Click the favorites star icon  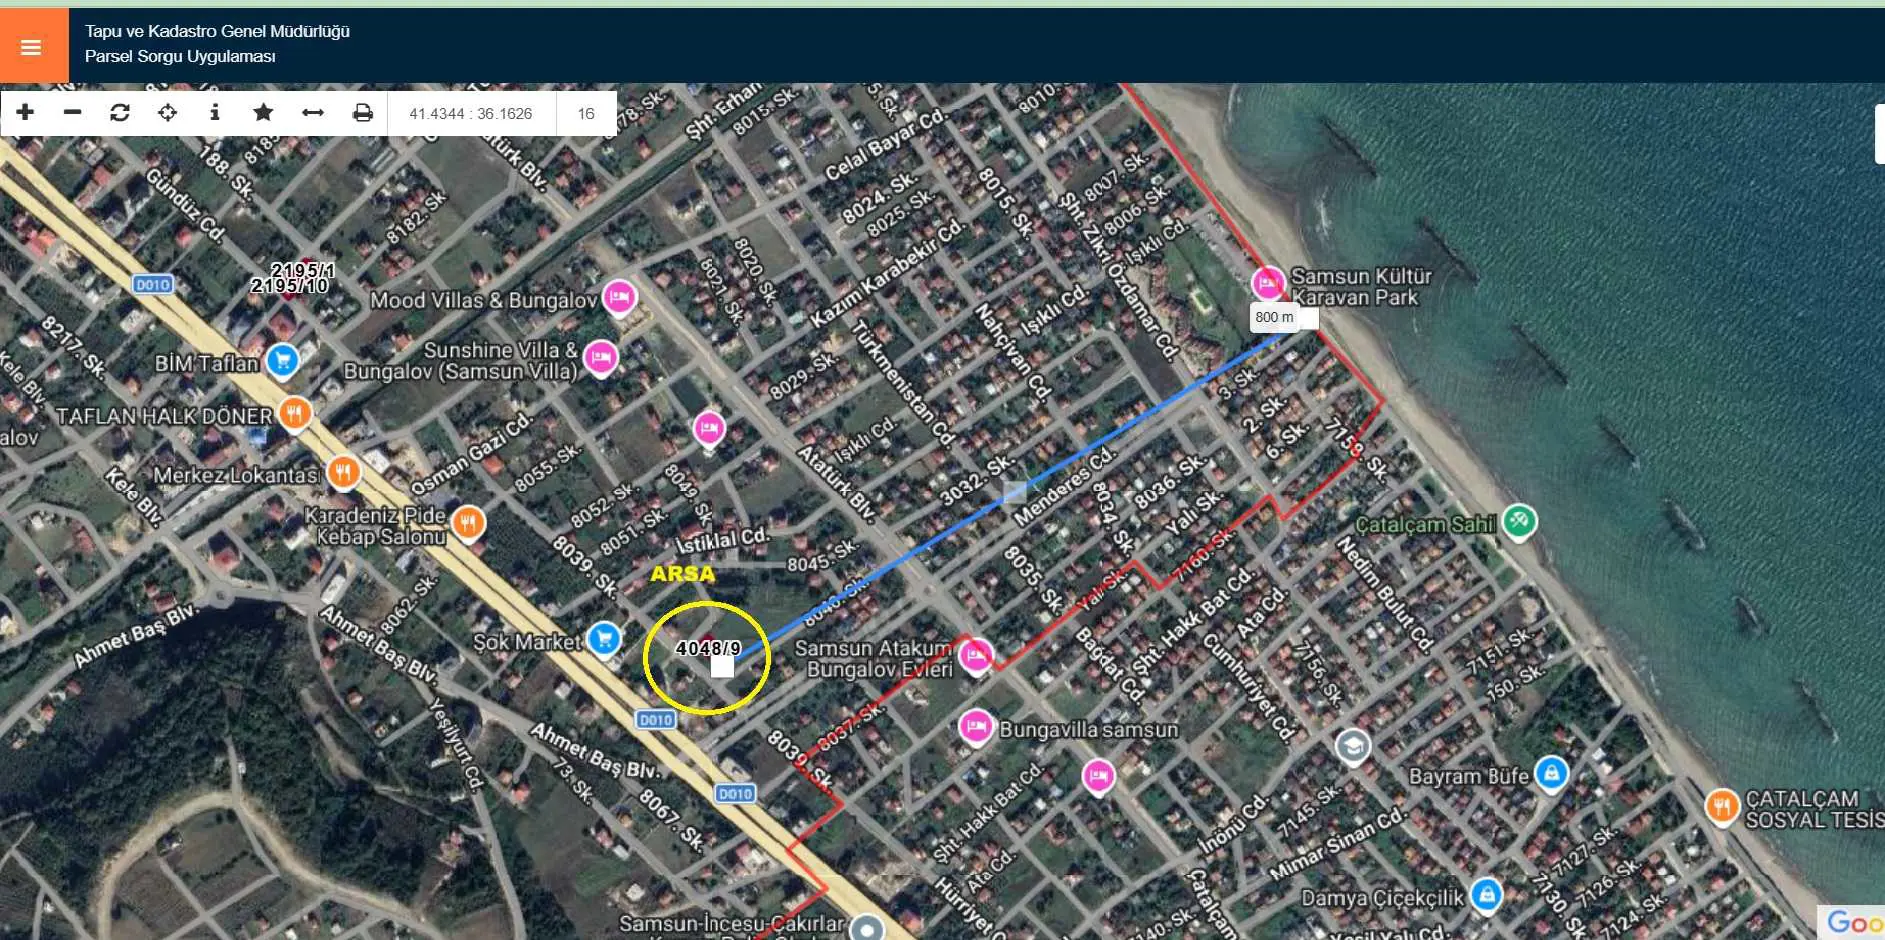point(263,113)
